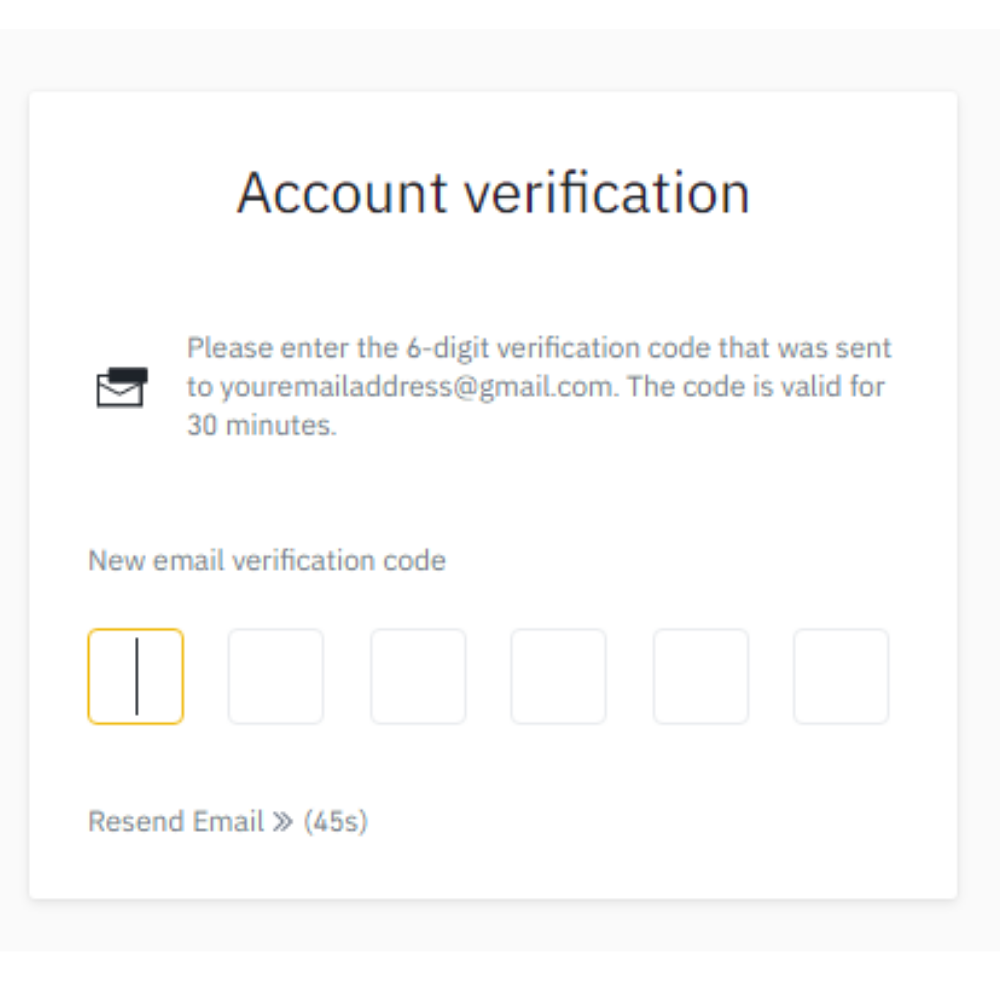Click the last verification digit box
1000x1000 pixels.
pos(840,675)
